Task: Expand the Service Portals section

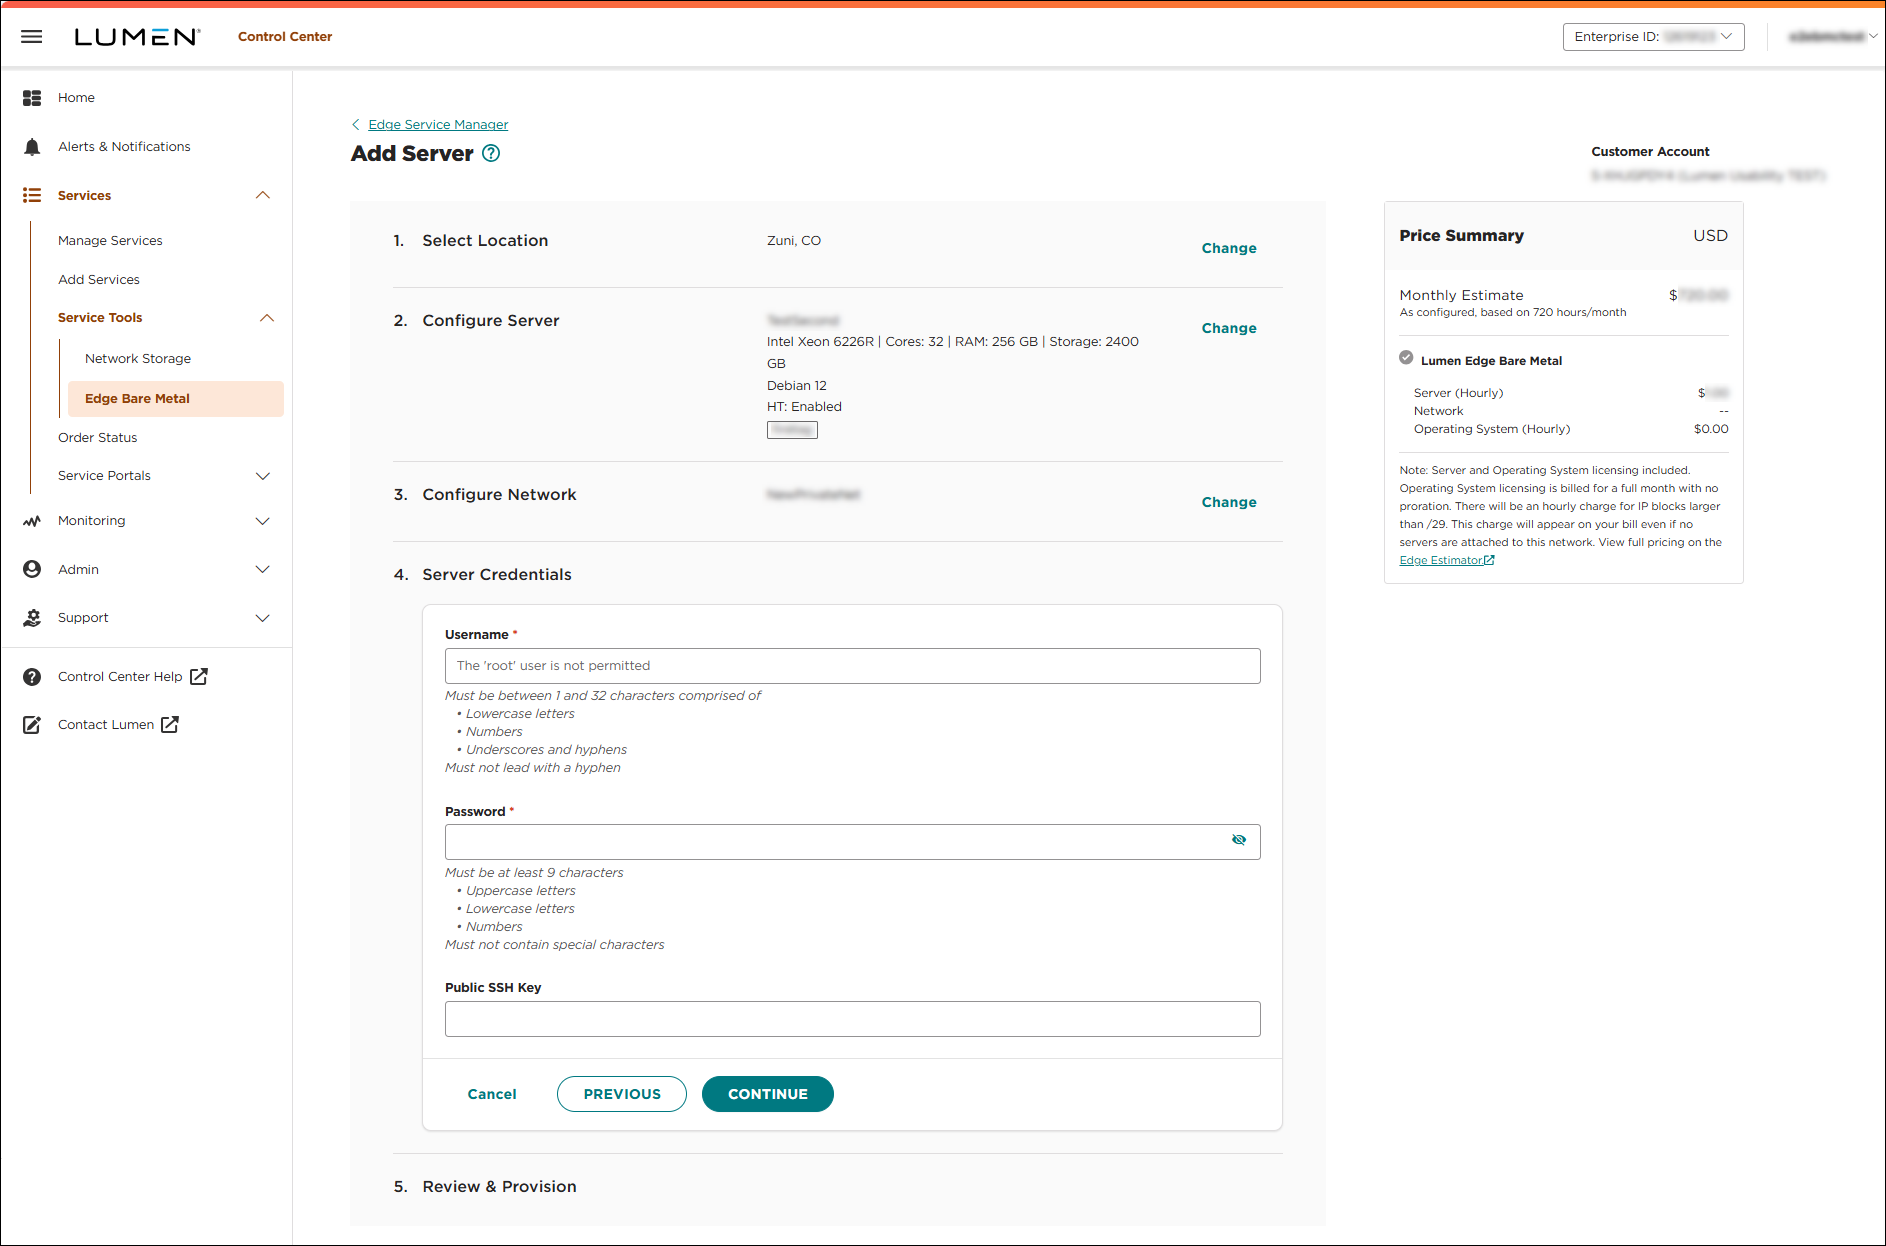Action: tap(263, 475)
